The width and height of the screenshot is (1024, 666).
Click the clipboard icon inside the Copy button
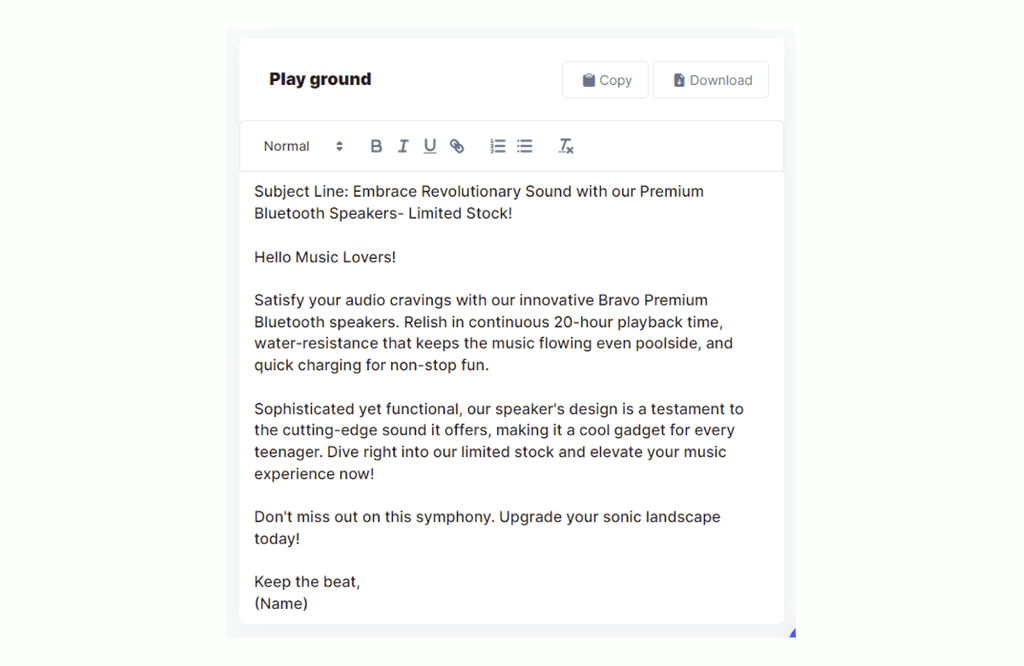(590, 80)
